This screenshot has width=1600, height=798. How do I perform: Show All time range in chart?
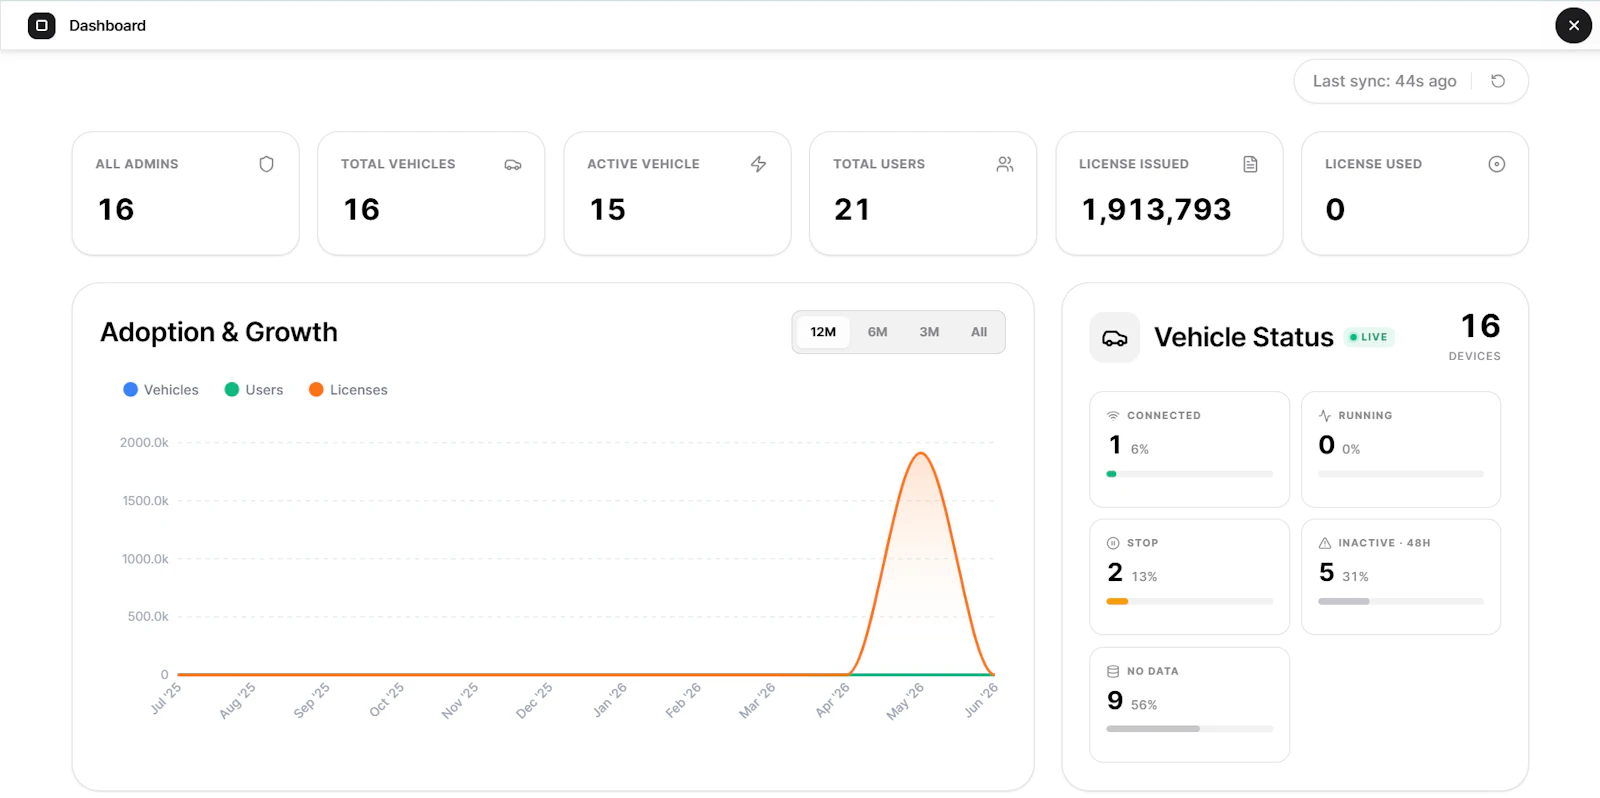[x=979, y=332]
